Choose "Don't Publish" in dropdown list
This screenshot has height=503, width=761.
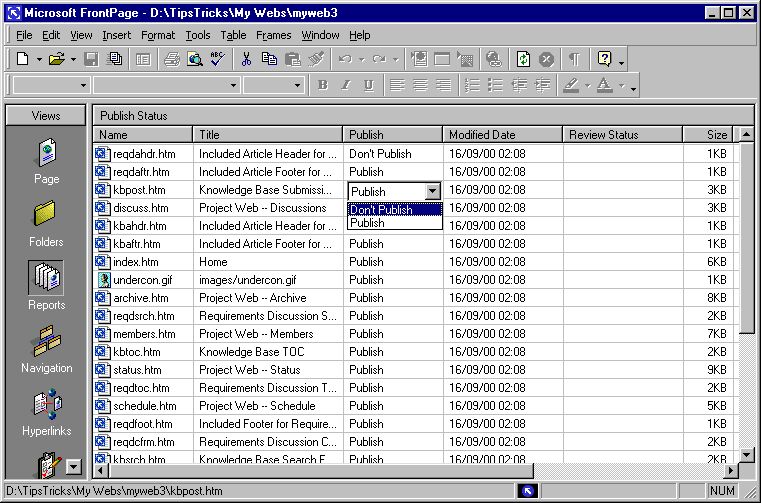coord(395,210)
